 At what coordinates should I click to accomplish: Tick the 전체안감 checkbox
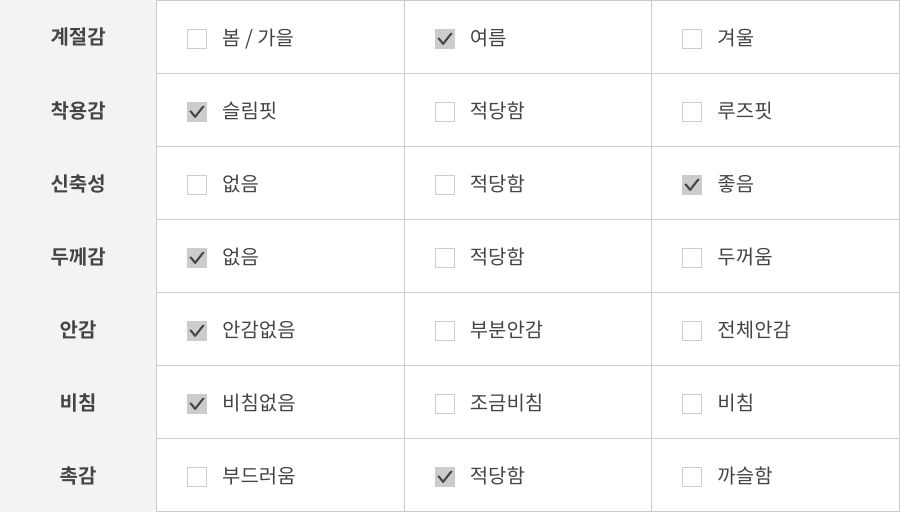[x=692, y=331]
